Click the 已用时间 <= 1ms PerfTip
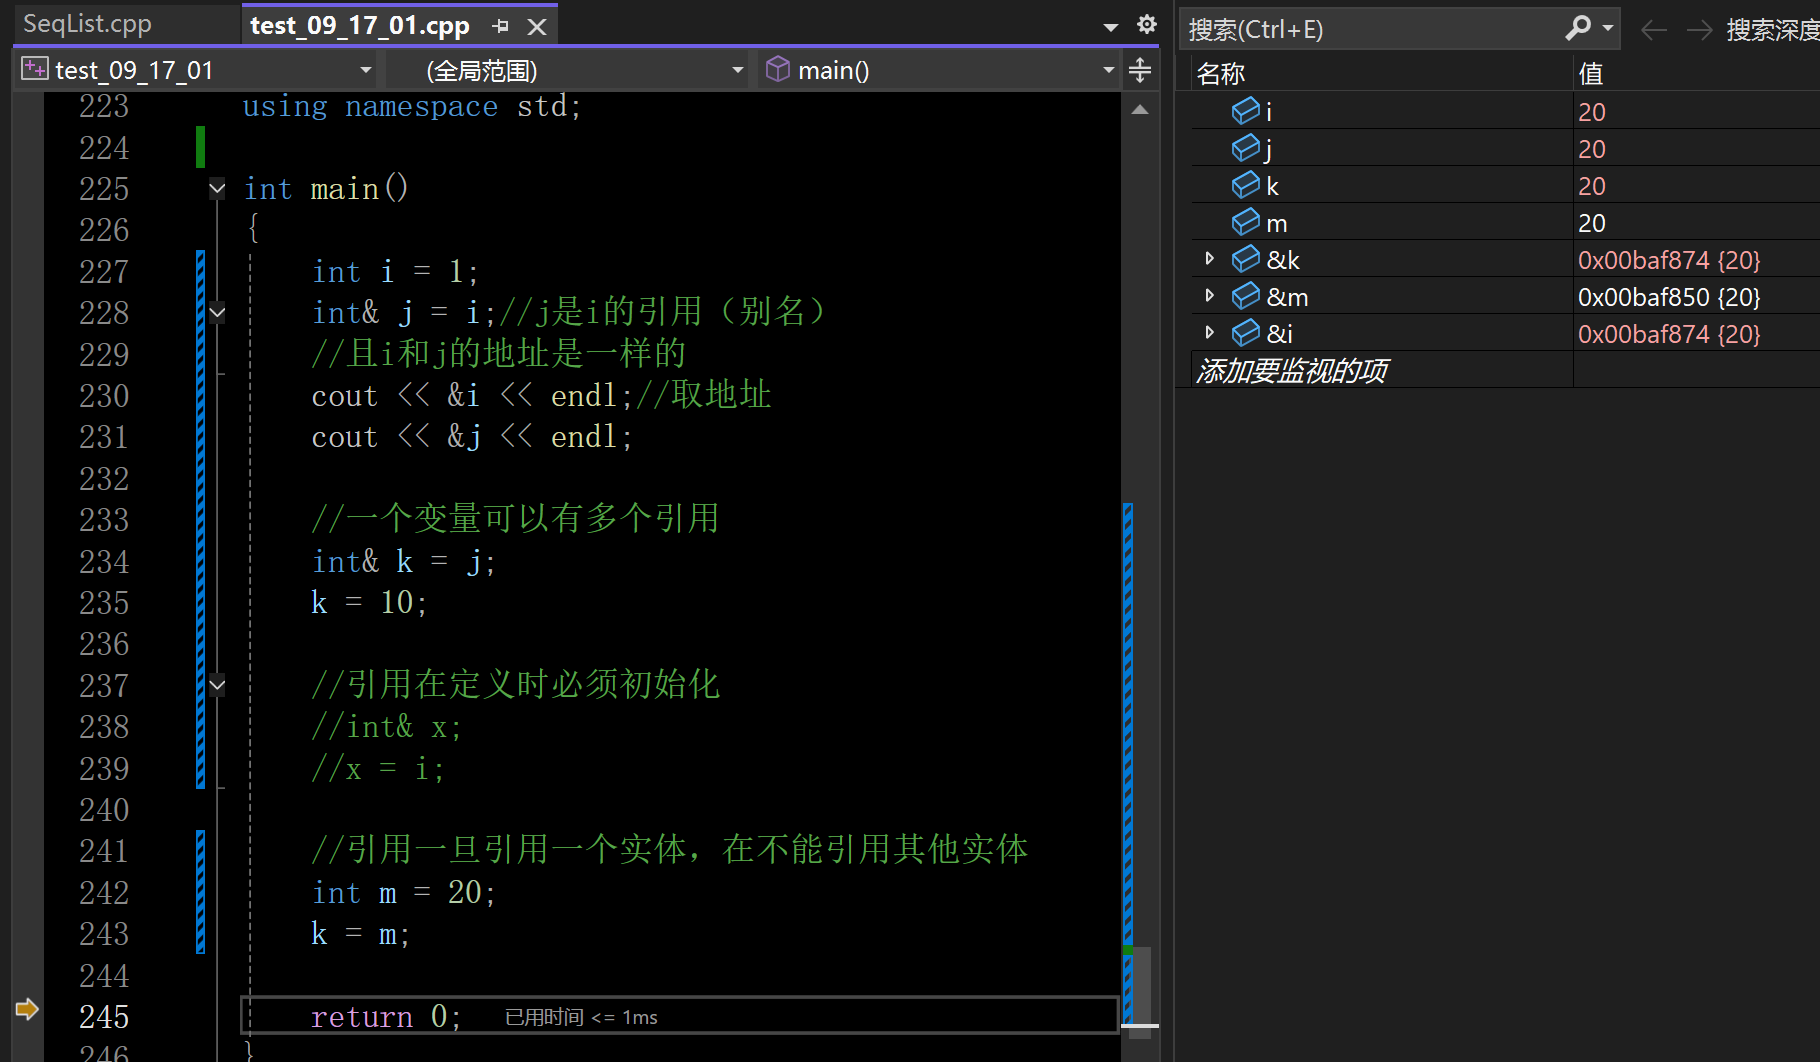Viewport: 1820px width, 1062px height. [x=580, y=1016]
